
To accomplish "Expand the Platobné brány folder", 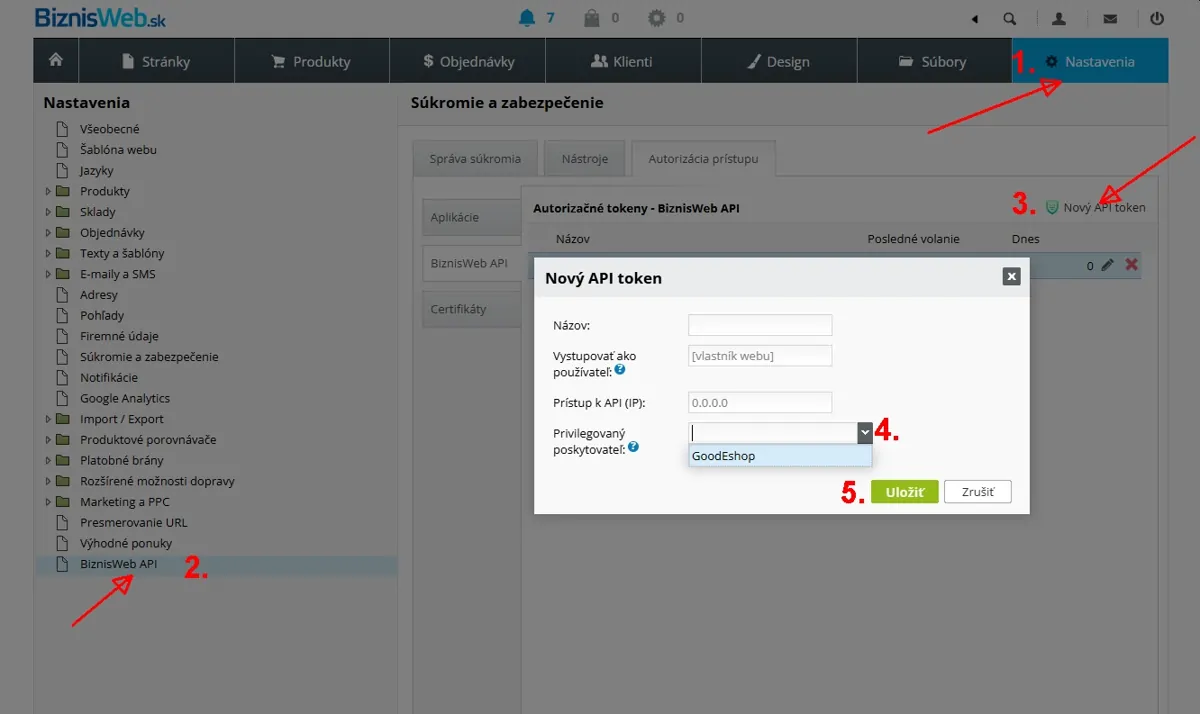I will [48, 460].
